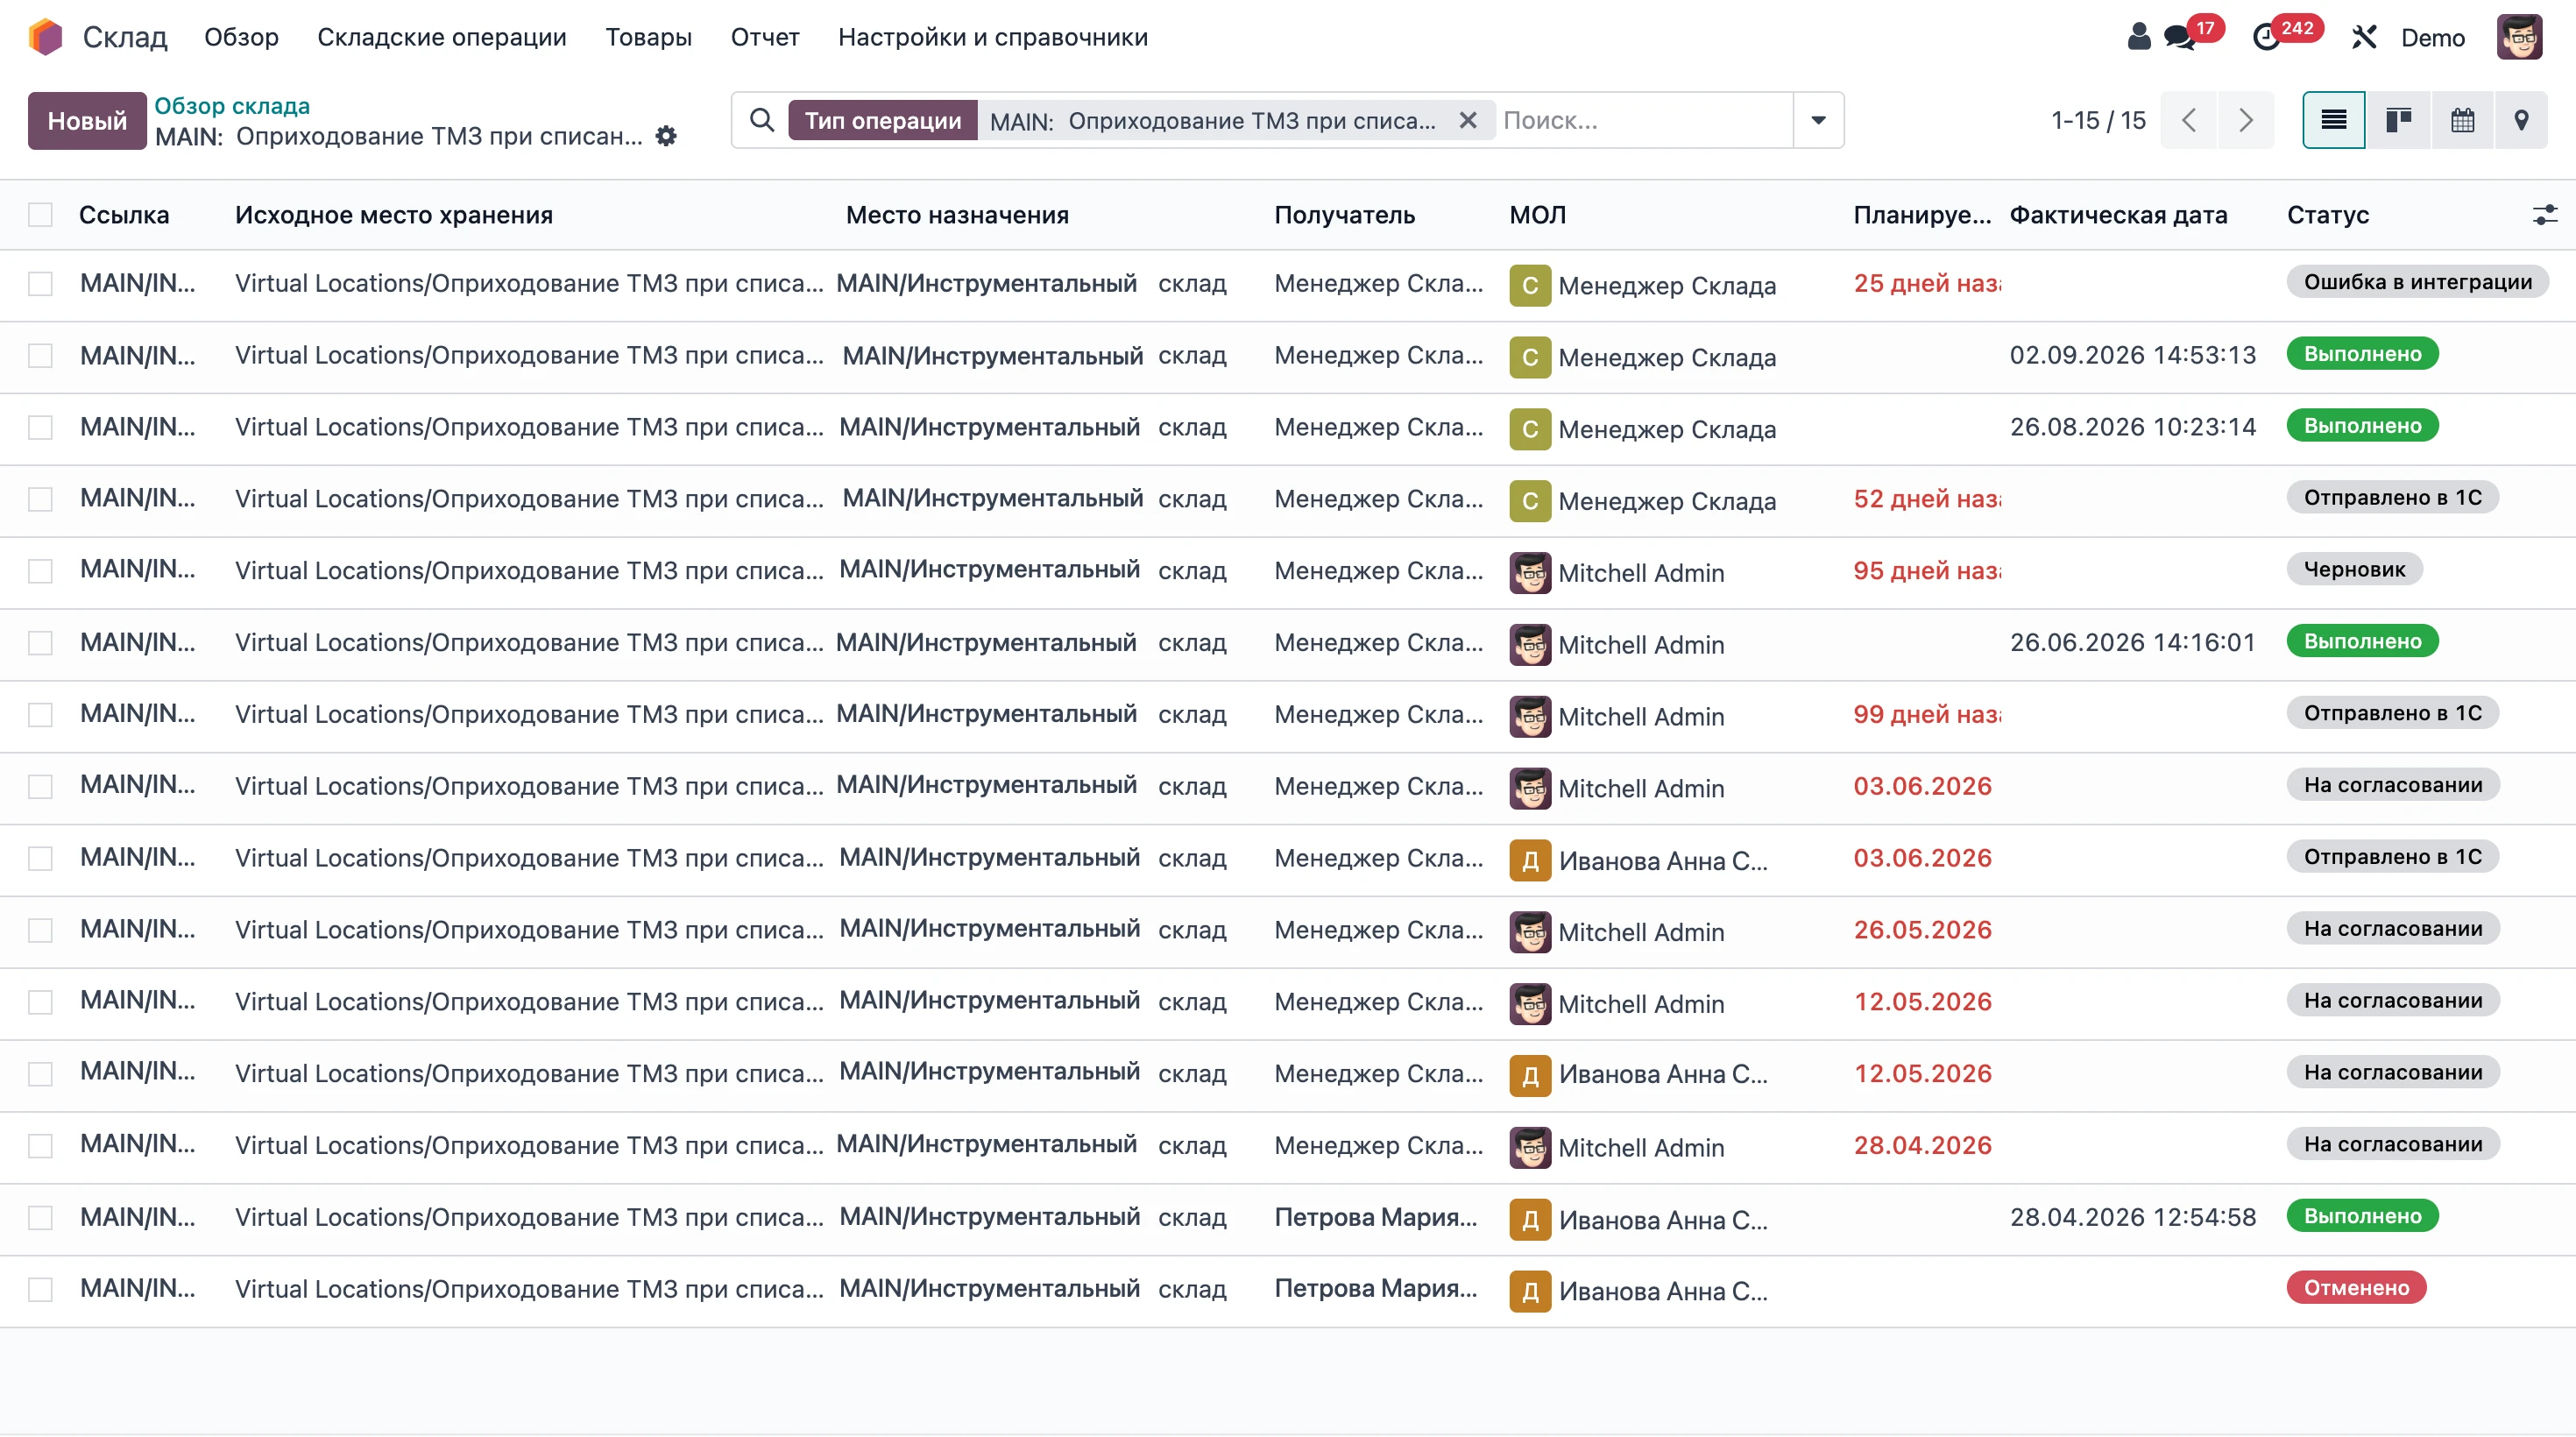This screenshot has width=2576, height=1437.
Task: Sort by МОЛ column header
Action: point(1538,215)
